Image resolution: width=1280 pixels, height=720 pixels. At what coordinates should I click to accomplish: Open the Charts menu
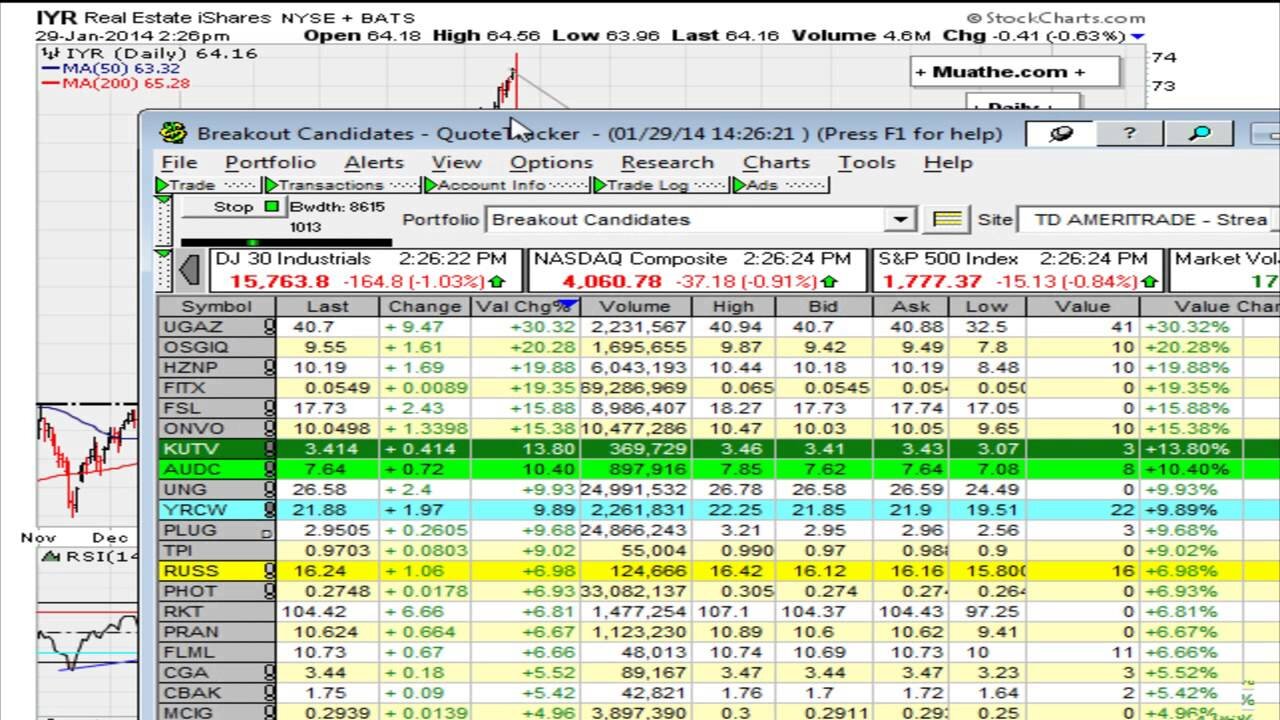(776, 162)
